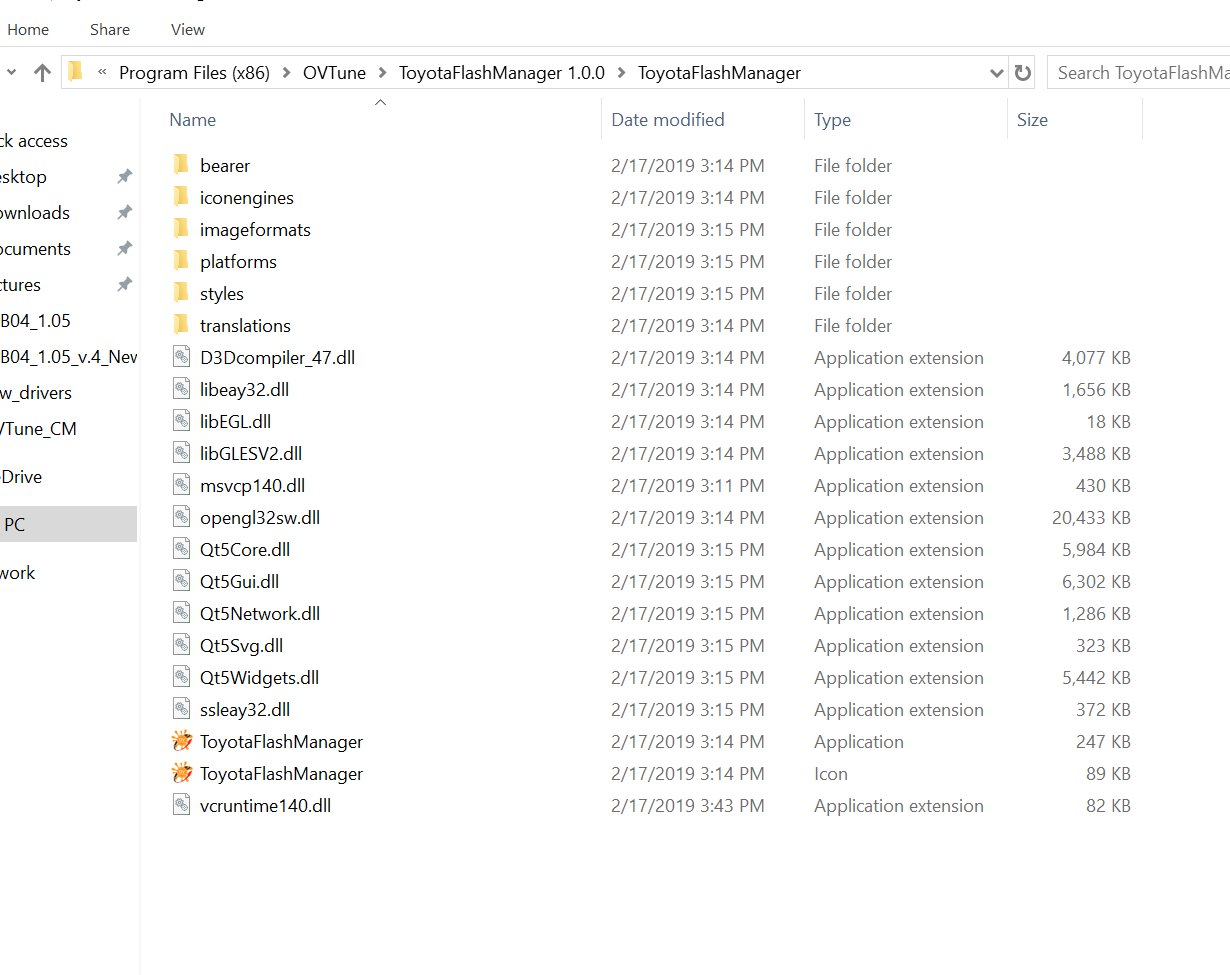Go to Program Files (x86) breadcrumb

pyautogui.click(x=194, y=72)
